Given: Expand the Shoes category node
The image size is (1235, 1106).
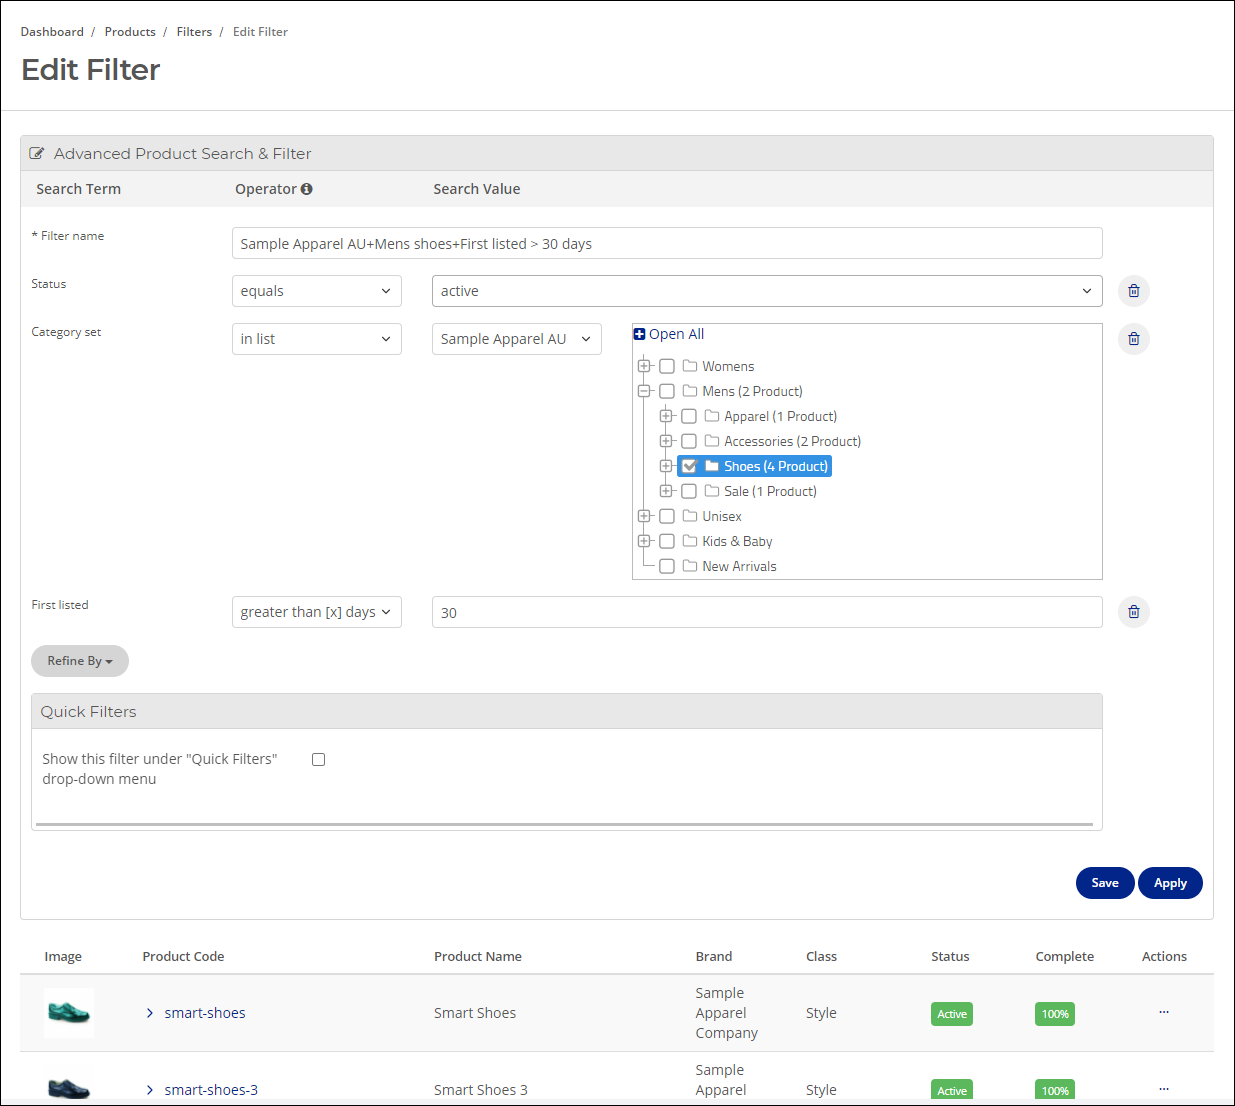Looking at the screenshot, I should pyautogui.click(x=666, y=466).
